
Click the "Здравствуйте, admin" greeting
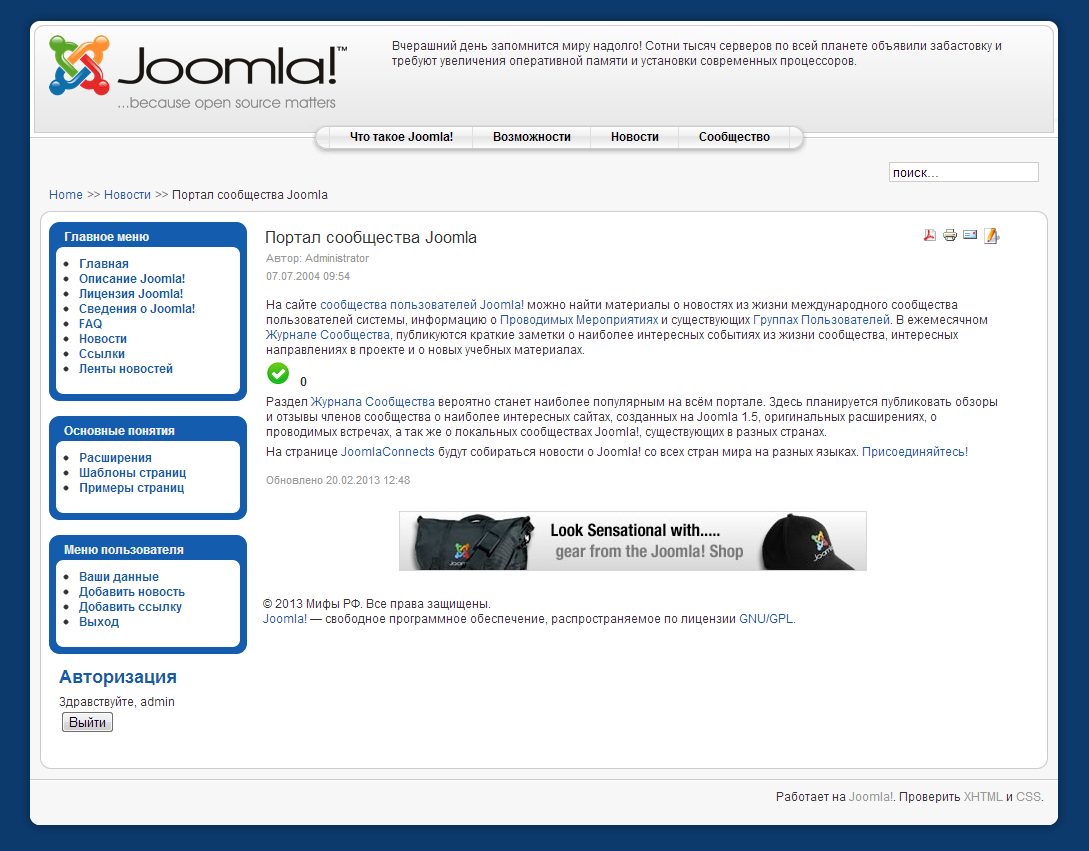coord(117,702)
